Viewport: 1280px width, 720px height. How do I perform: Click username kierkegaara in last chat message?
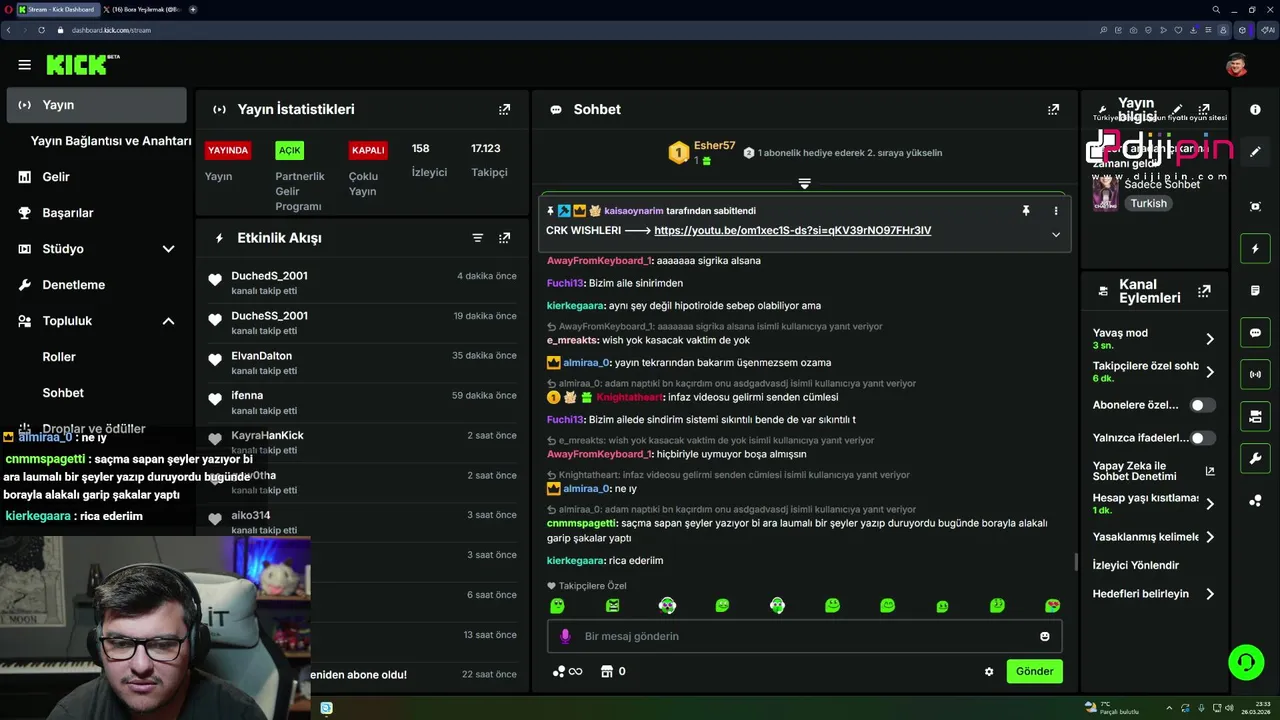click(x=575, y=560)
